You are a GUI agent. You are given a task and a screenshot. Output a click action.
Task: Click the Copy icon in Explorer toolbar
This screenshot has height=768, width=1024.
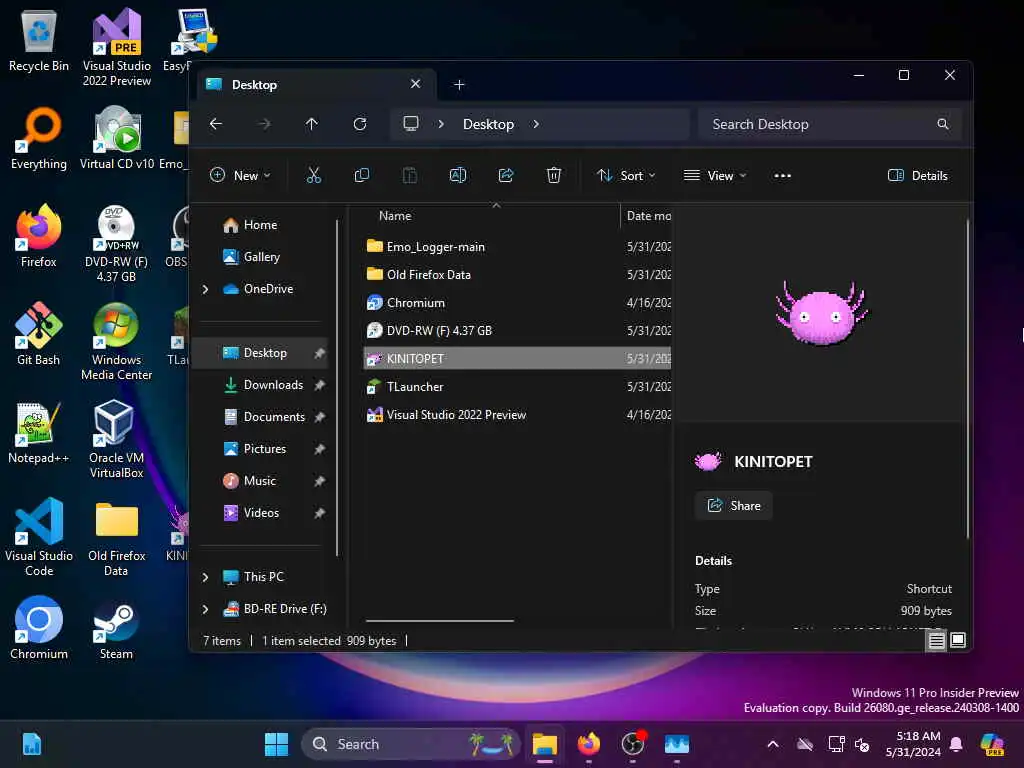click(361, 175)
